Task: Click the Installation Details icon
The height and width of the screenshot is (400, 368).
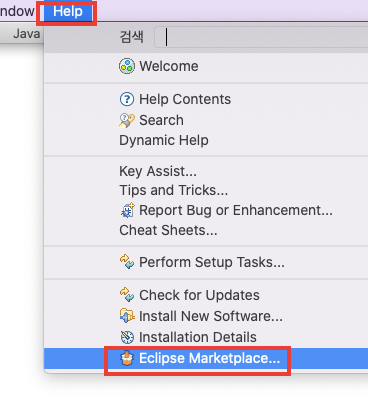Action: (127, 337)
